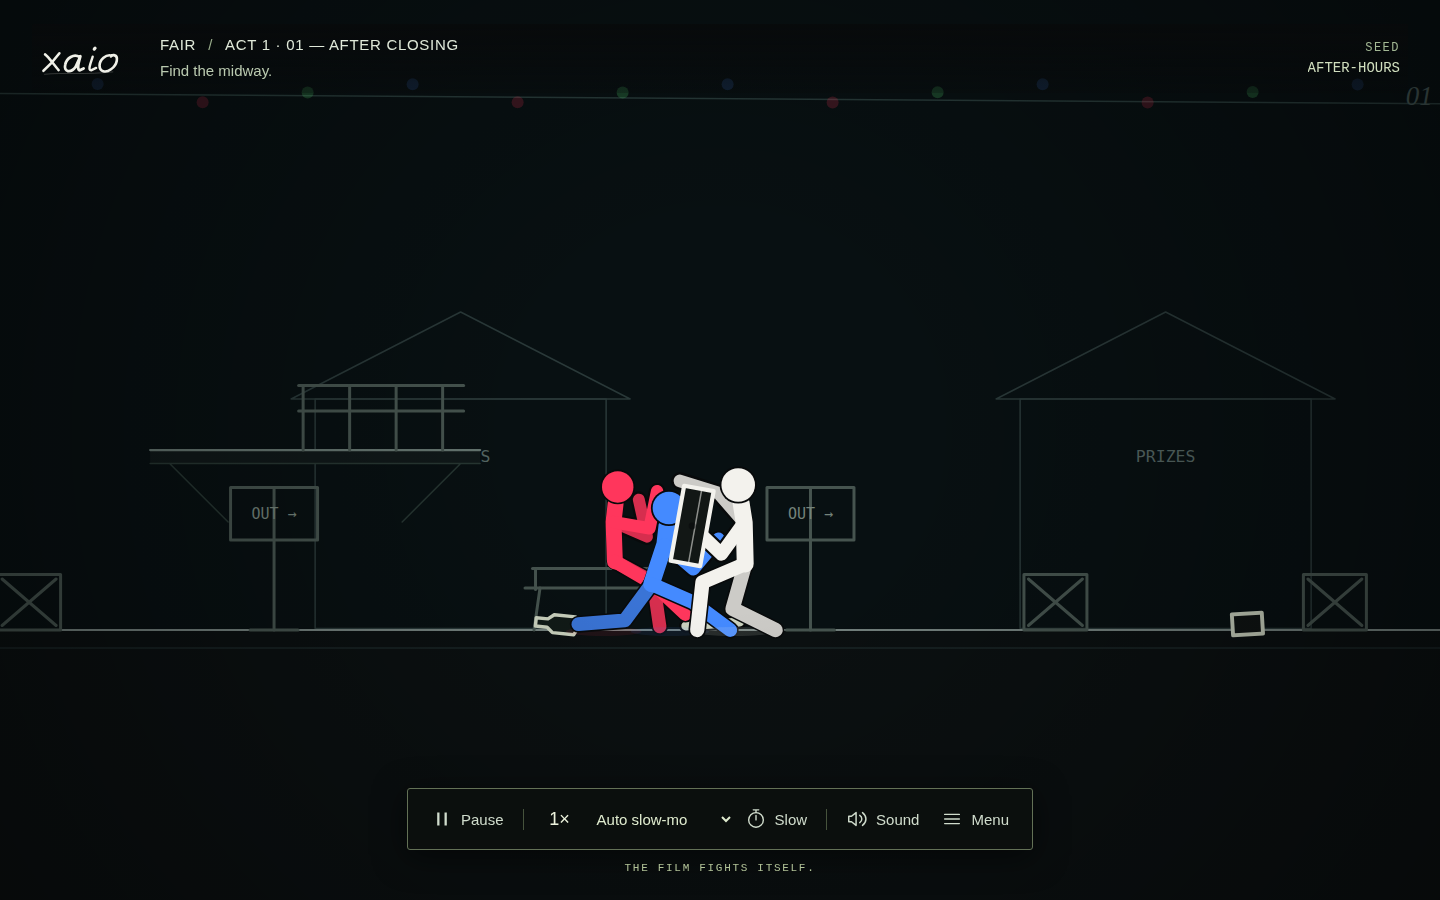Expand the slow-mo chevron arrow
This screenshot has height=900, width=1440.
pos(726,819)
